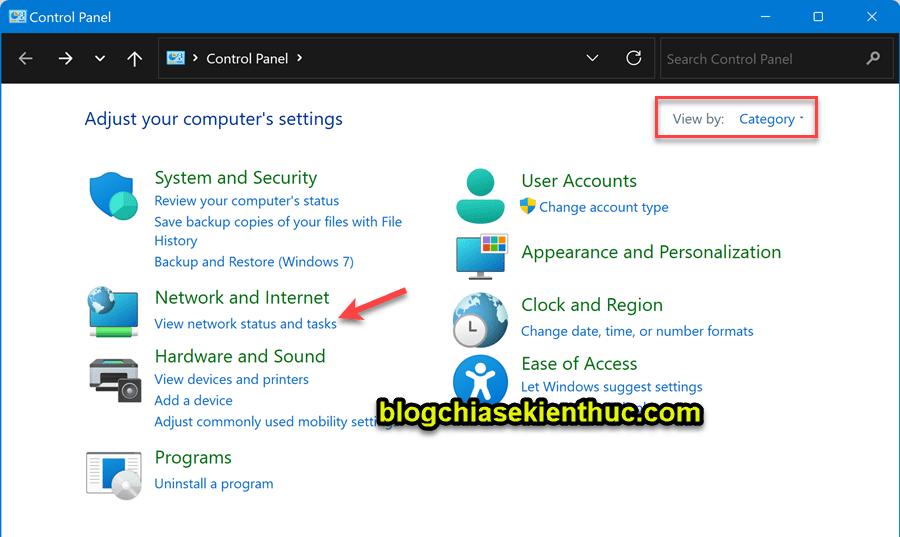Open Network and Internet heading
Viewport: 900px width, 537px height.
coord(242,297)
